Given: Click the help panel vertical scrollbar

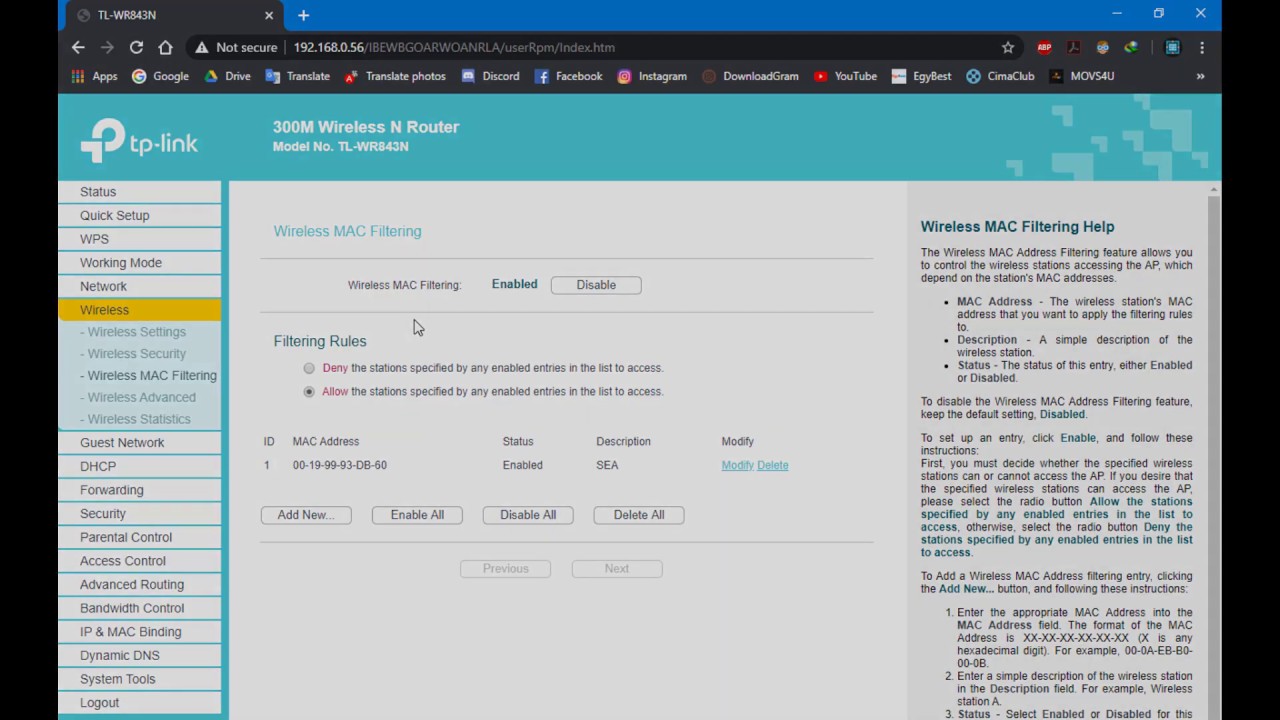Looking at the screenshot, I should [1214, 450].
